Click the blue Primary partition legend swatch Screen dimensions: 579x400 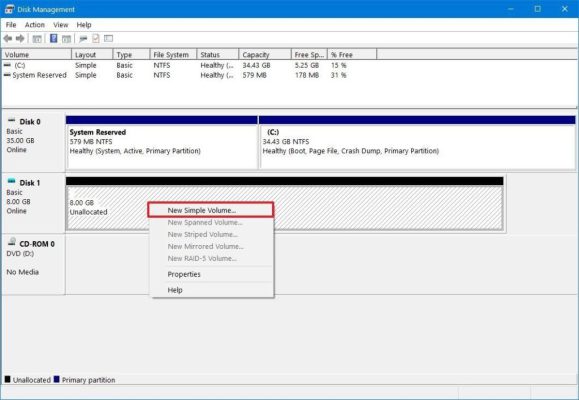tap(56, 379)
